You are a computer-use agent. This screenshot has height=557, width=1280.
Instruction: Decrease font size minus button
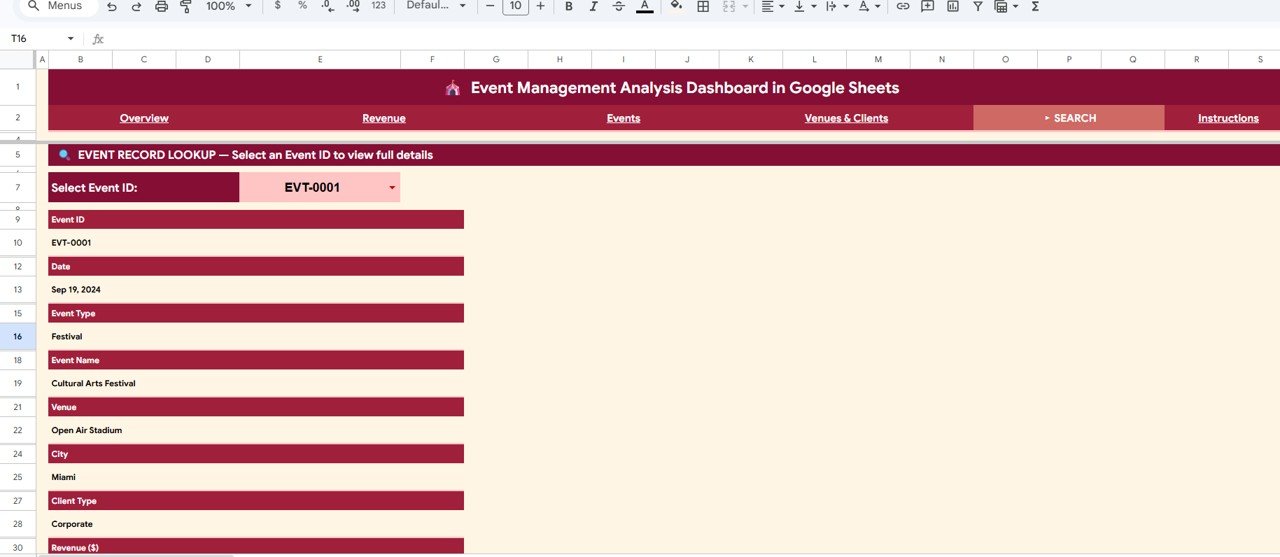[x=489, y=6]
